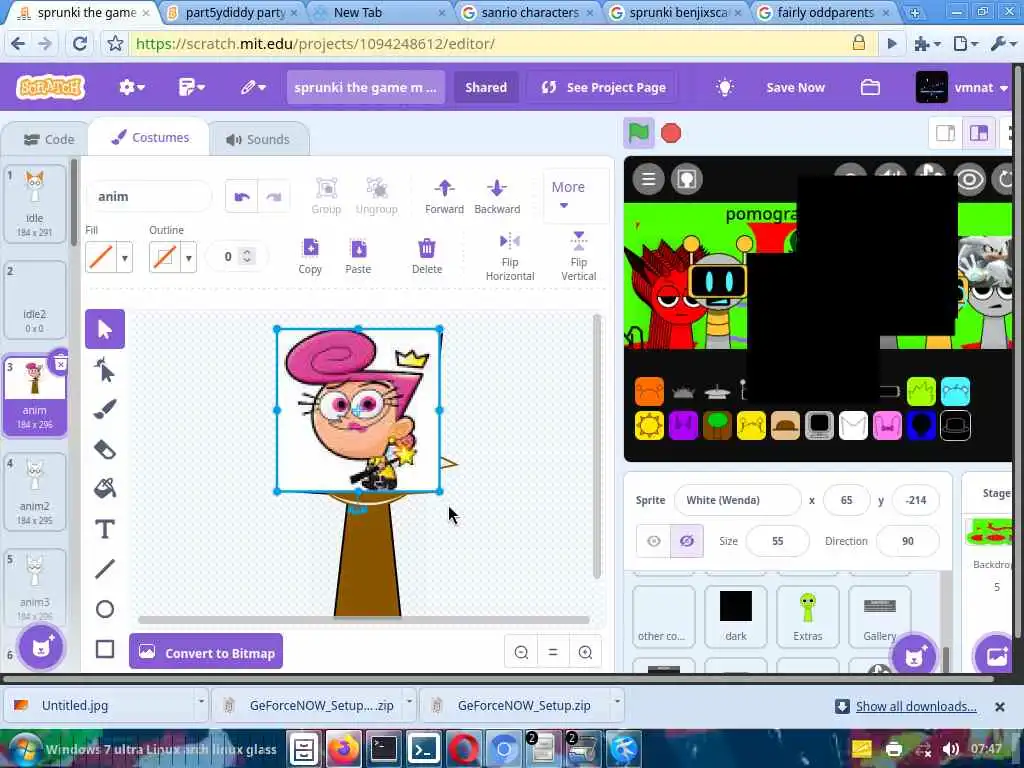Open the File menu dropdown
Image resolution: width=1024 pixels, height=768 pixels.
[191, 88]
